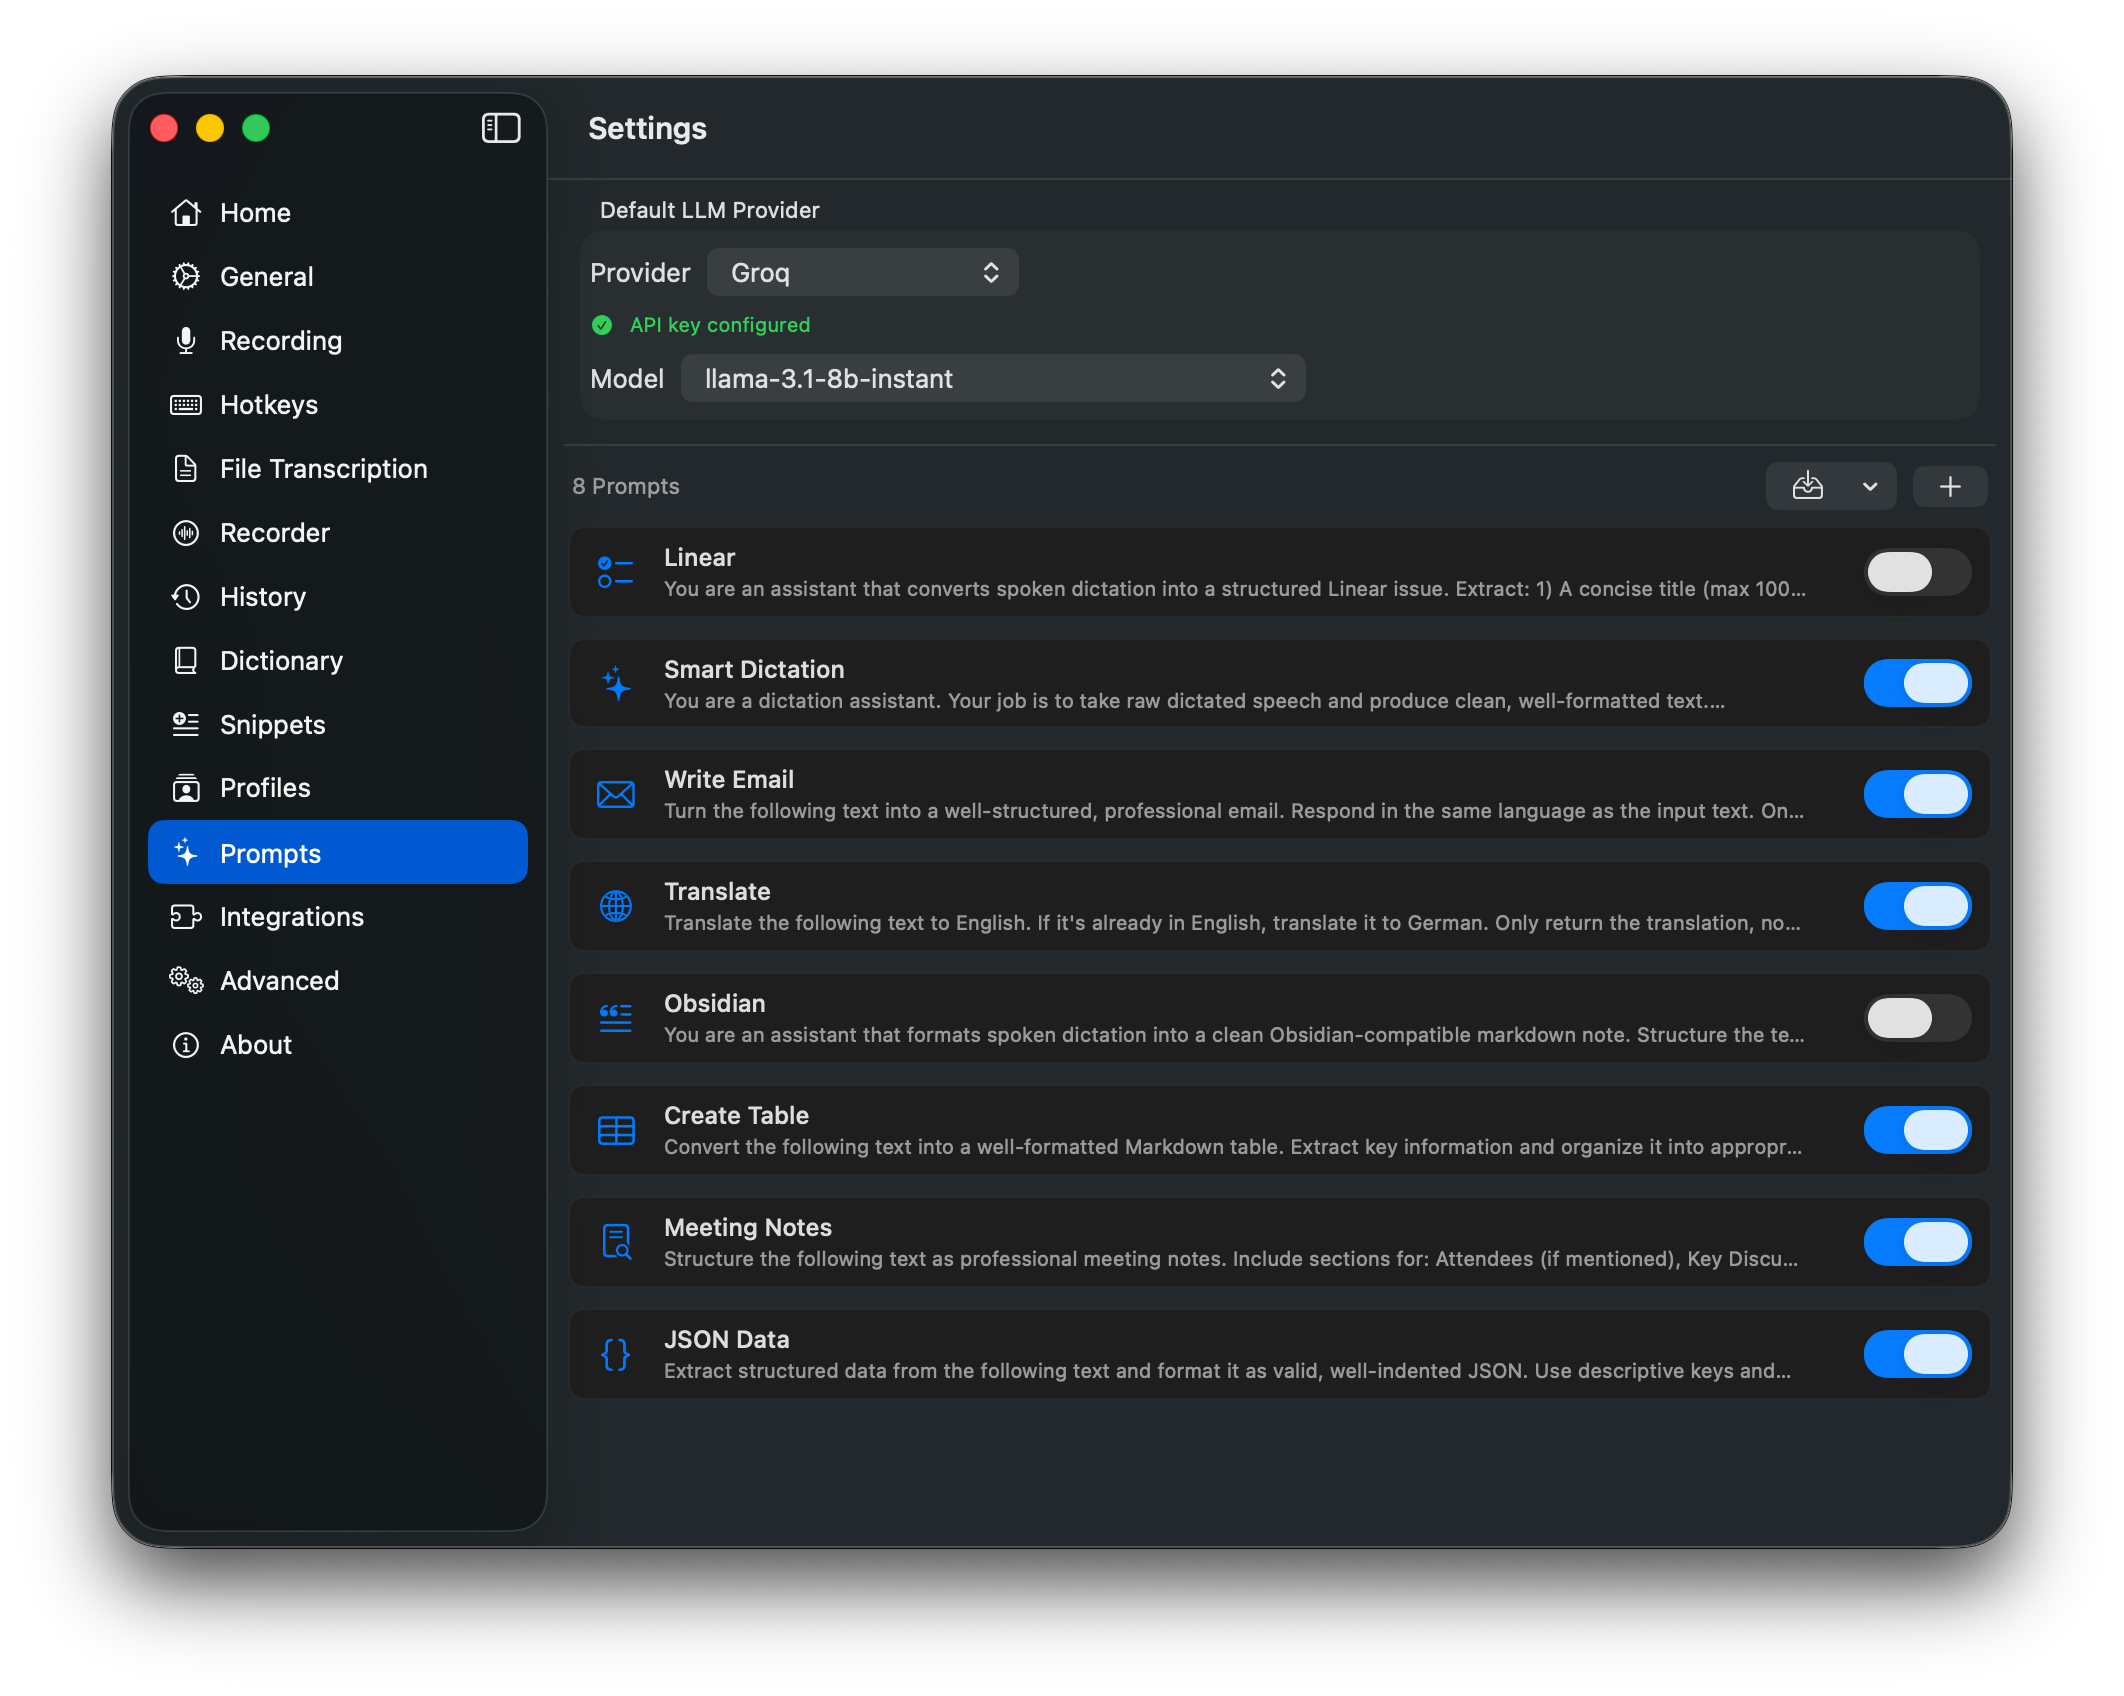The width and height of the screenshot is (2124, 1696).
Task: Enable the Obsidian prompt
Action: tap(1917, 1018)
